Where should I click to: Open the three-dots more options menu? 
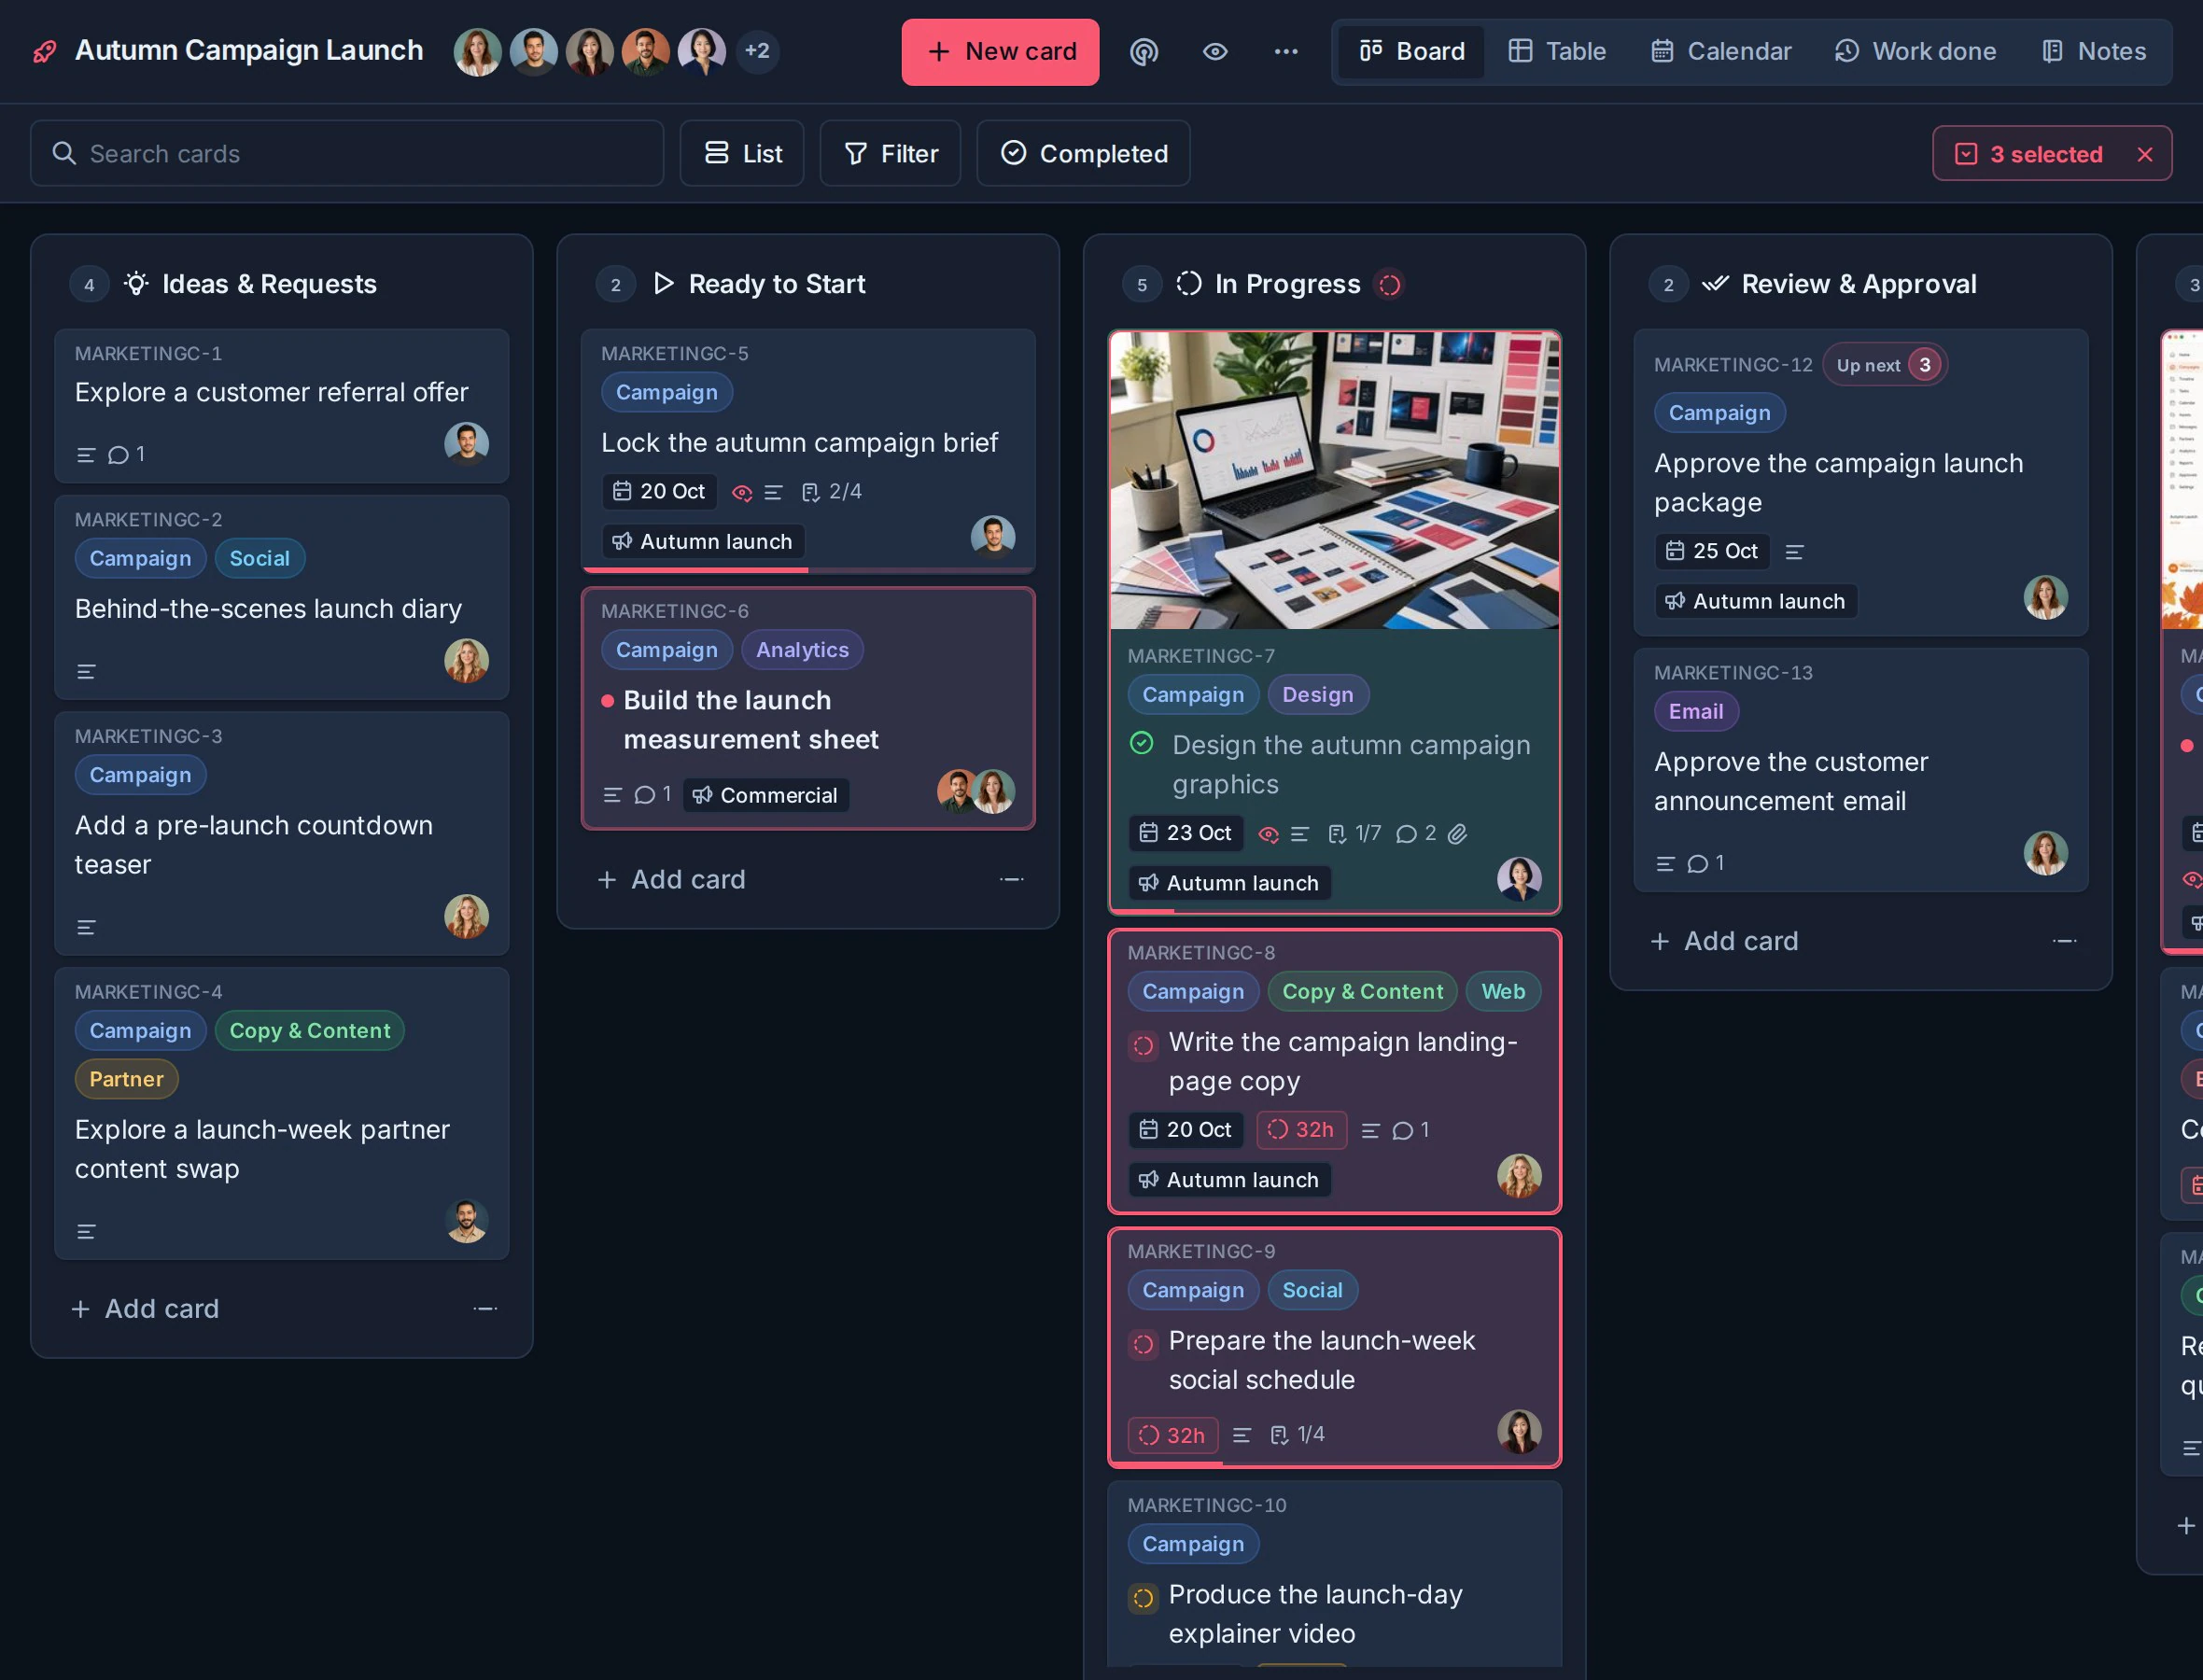point(1286,51)
